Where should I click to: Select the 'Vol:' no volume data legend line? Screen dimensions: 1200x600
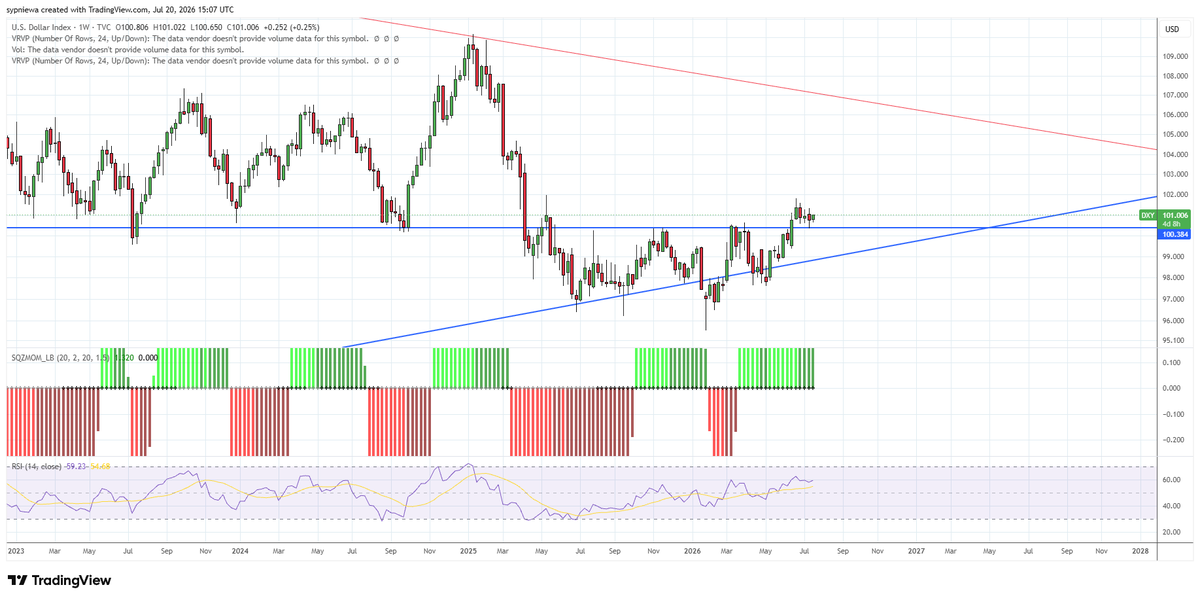coord(126,48)
